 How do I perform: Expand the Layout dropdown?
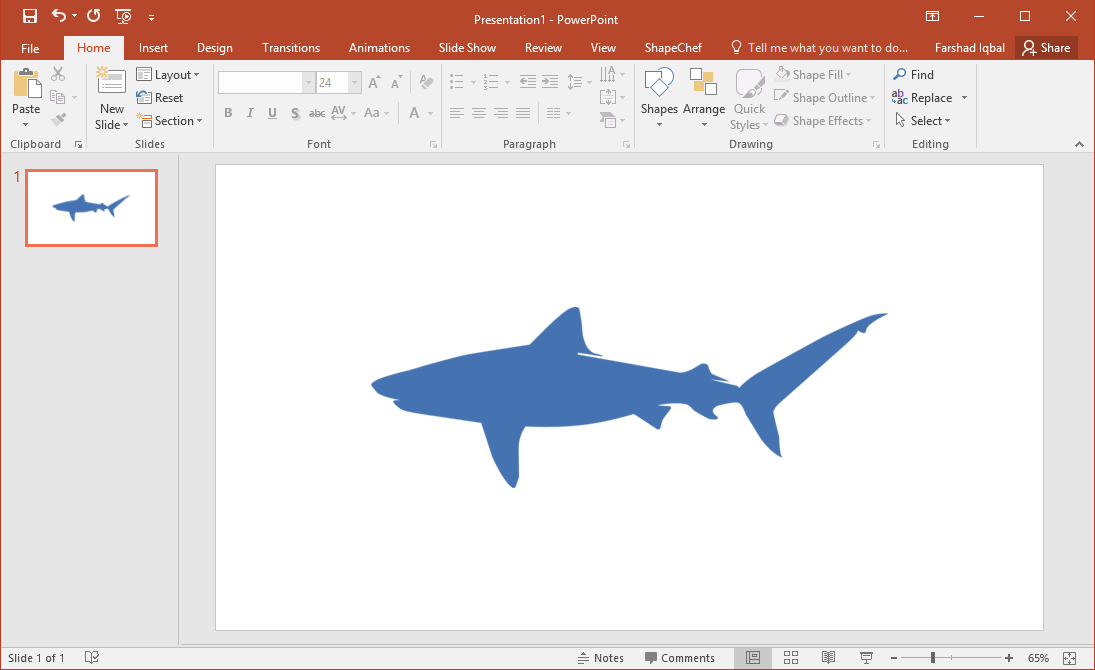(x=168, y=75)
